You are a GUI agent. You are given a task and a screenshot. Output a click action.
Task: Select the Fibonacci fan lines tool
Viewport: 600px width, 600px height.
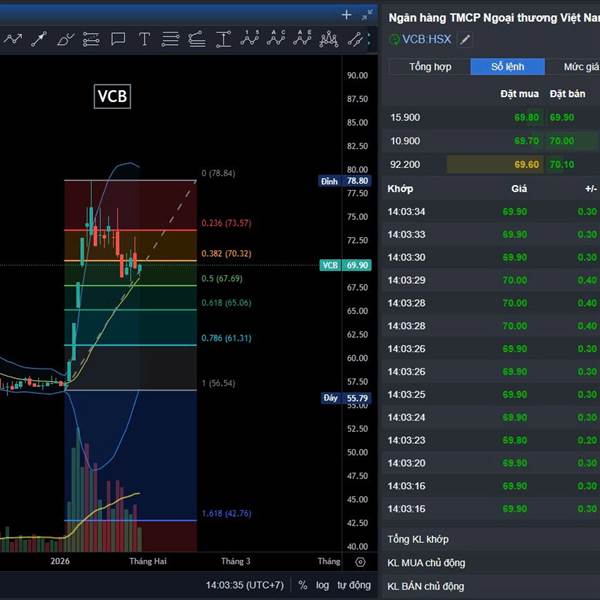click(x=197, y=39)
